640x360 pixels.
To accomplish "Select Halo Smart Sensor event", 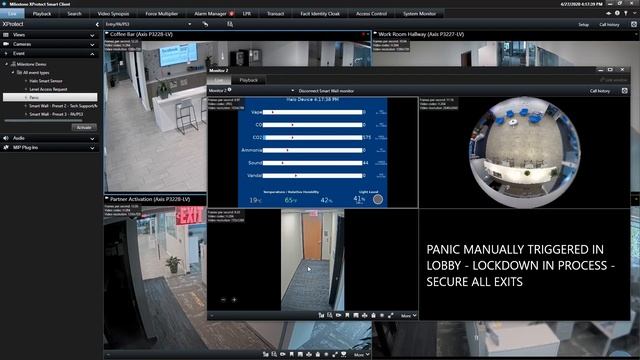I will pyautogui.click(x=46, y=81).
